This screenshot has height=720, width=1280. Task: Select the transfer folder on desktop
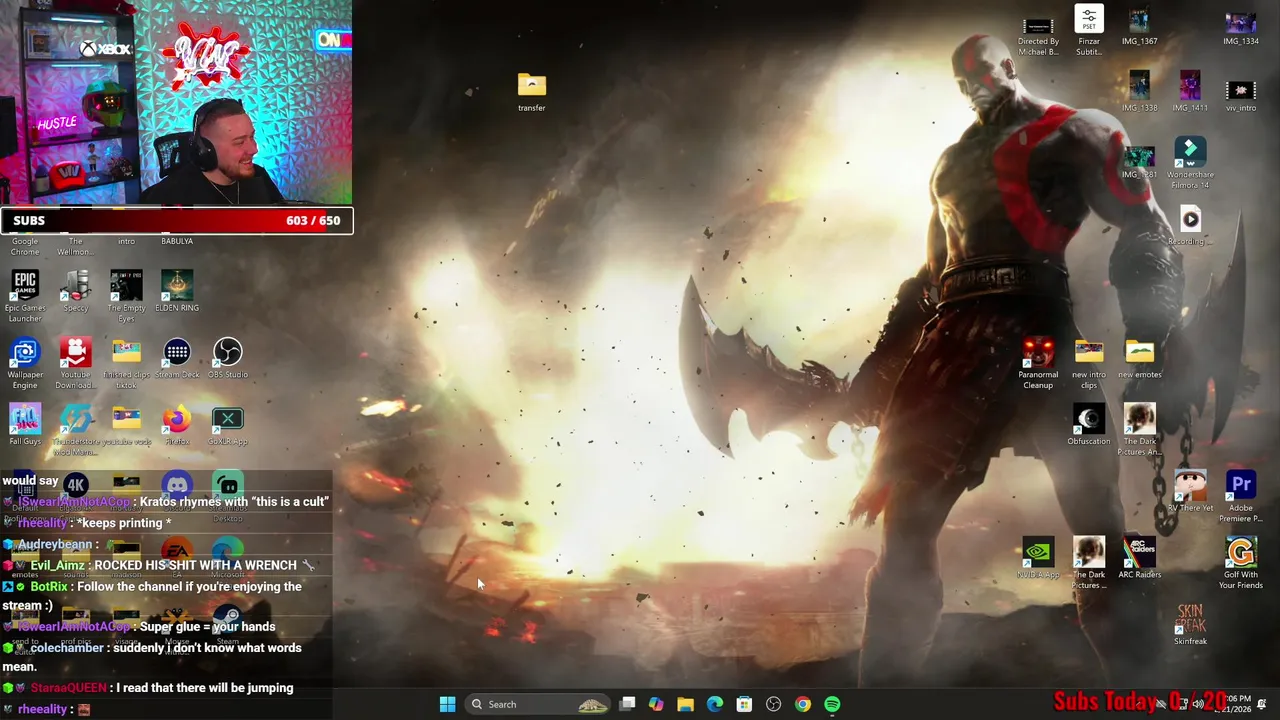pos(532,92)
